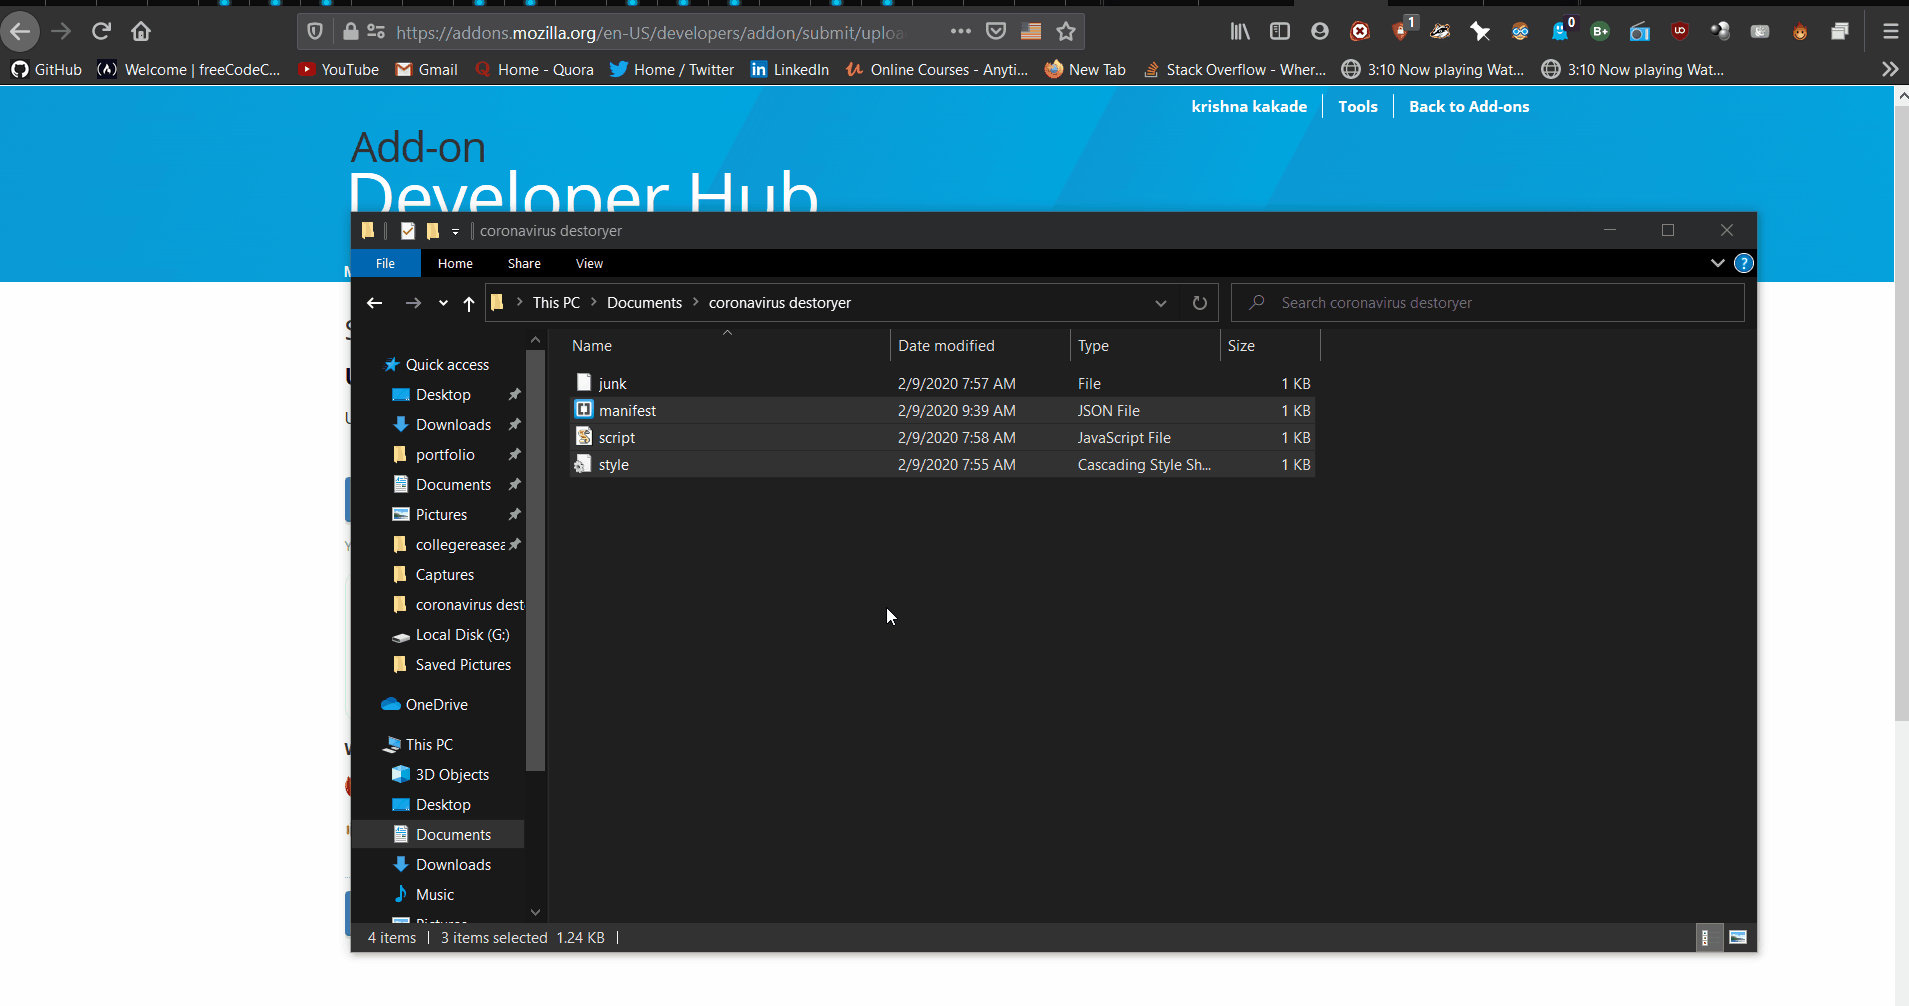Expand the Quick Access Toolbar dropdown
The image size is (1909, 1006).
[x=456, y=231]
